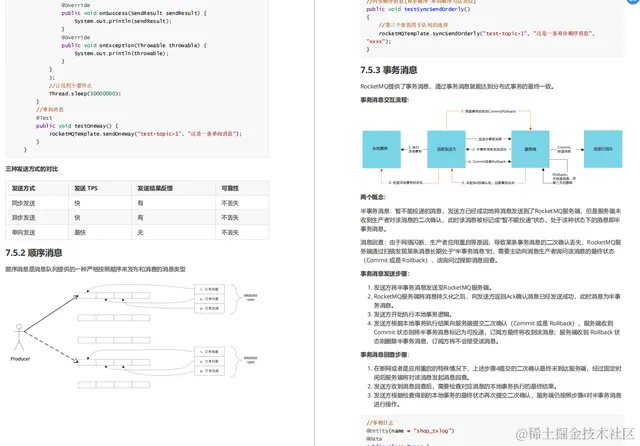
Task: Click the heading "7.5.3 事务消息"
Action: [x=389, y=70]
